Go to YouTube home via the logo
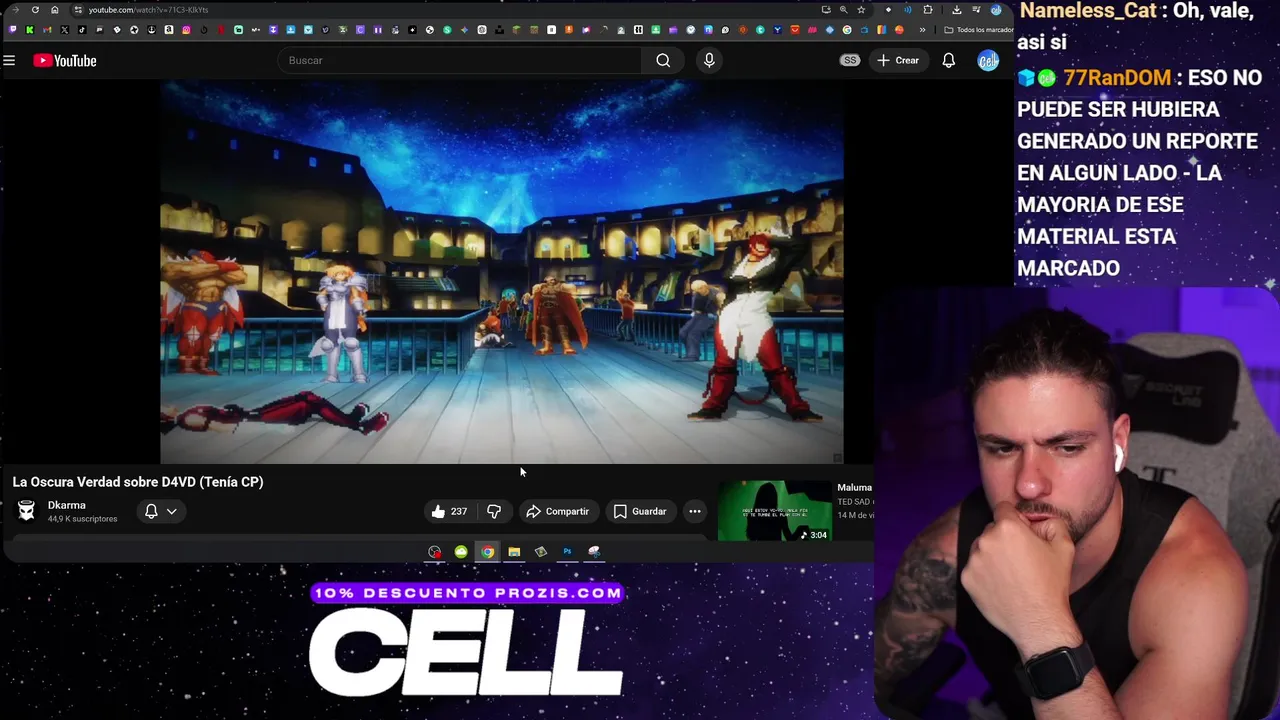The image size is (1280, 720). point(65,61)
